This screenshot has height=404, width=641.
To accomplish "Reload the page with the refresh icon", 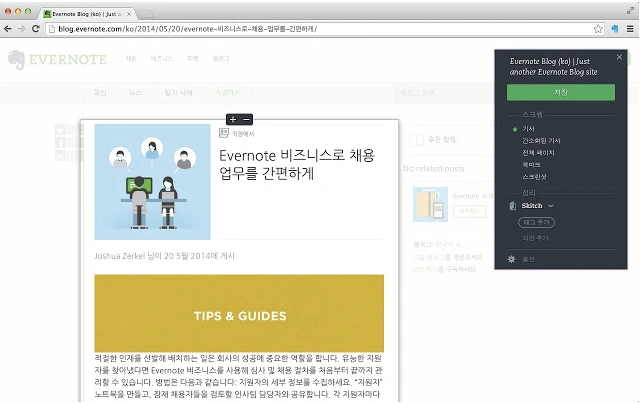I will [x=36, y=29].
